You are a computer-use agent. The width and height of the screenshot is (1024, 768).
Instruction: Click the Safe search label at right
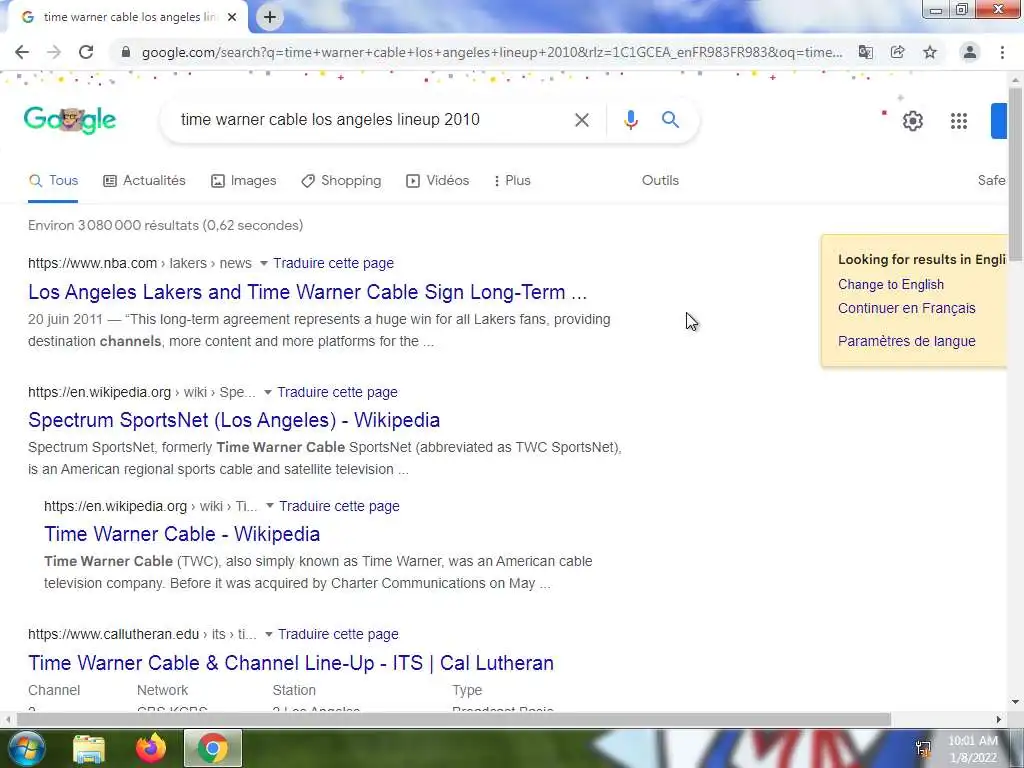(x=991, y=181)
